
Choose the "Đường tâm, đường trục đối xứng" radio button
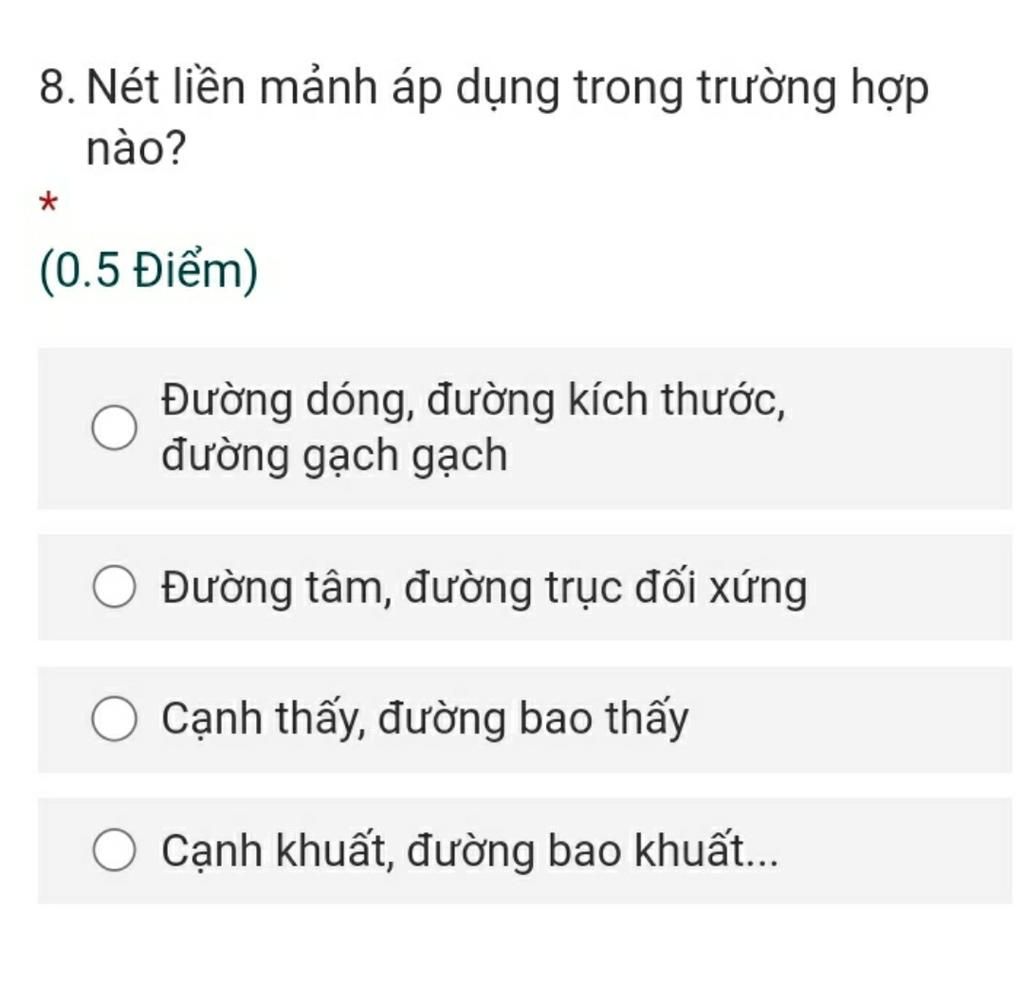point(114,587)
